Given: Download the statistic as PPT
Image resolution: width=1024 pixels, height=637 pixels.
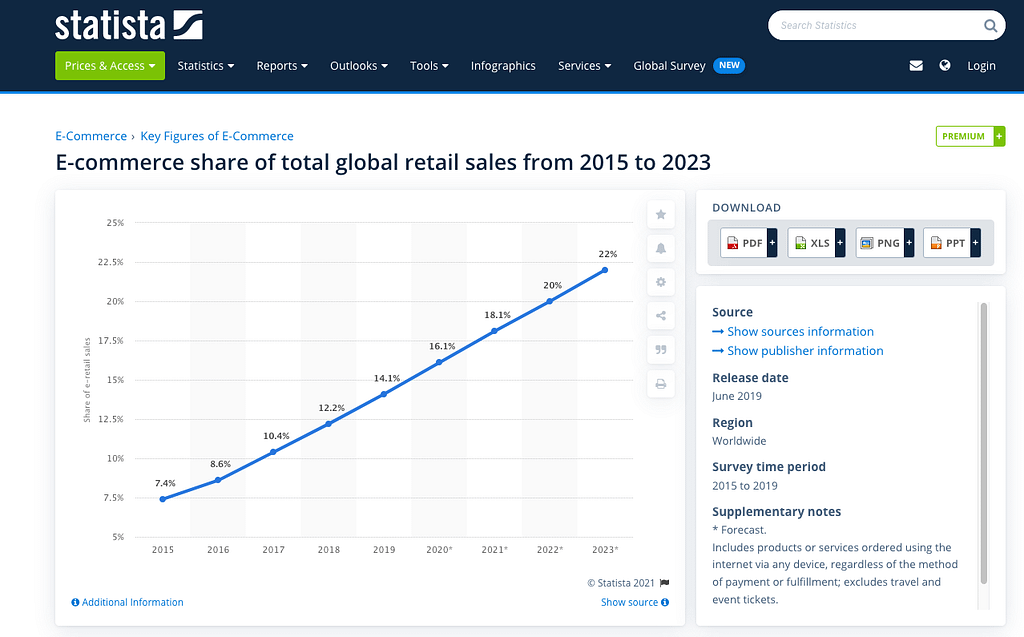Looking at the screenshot, I should click(952, 243).
